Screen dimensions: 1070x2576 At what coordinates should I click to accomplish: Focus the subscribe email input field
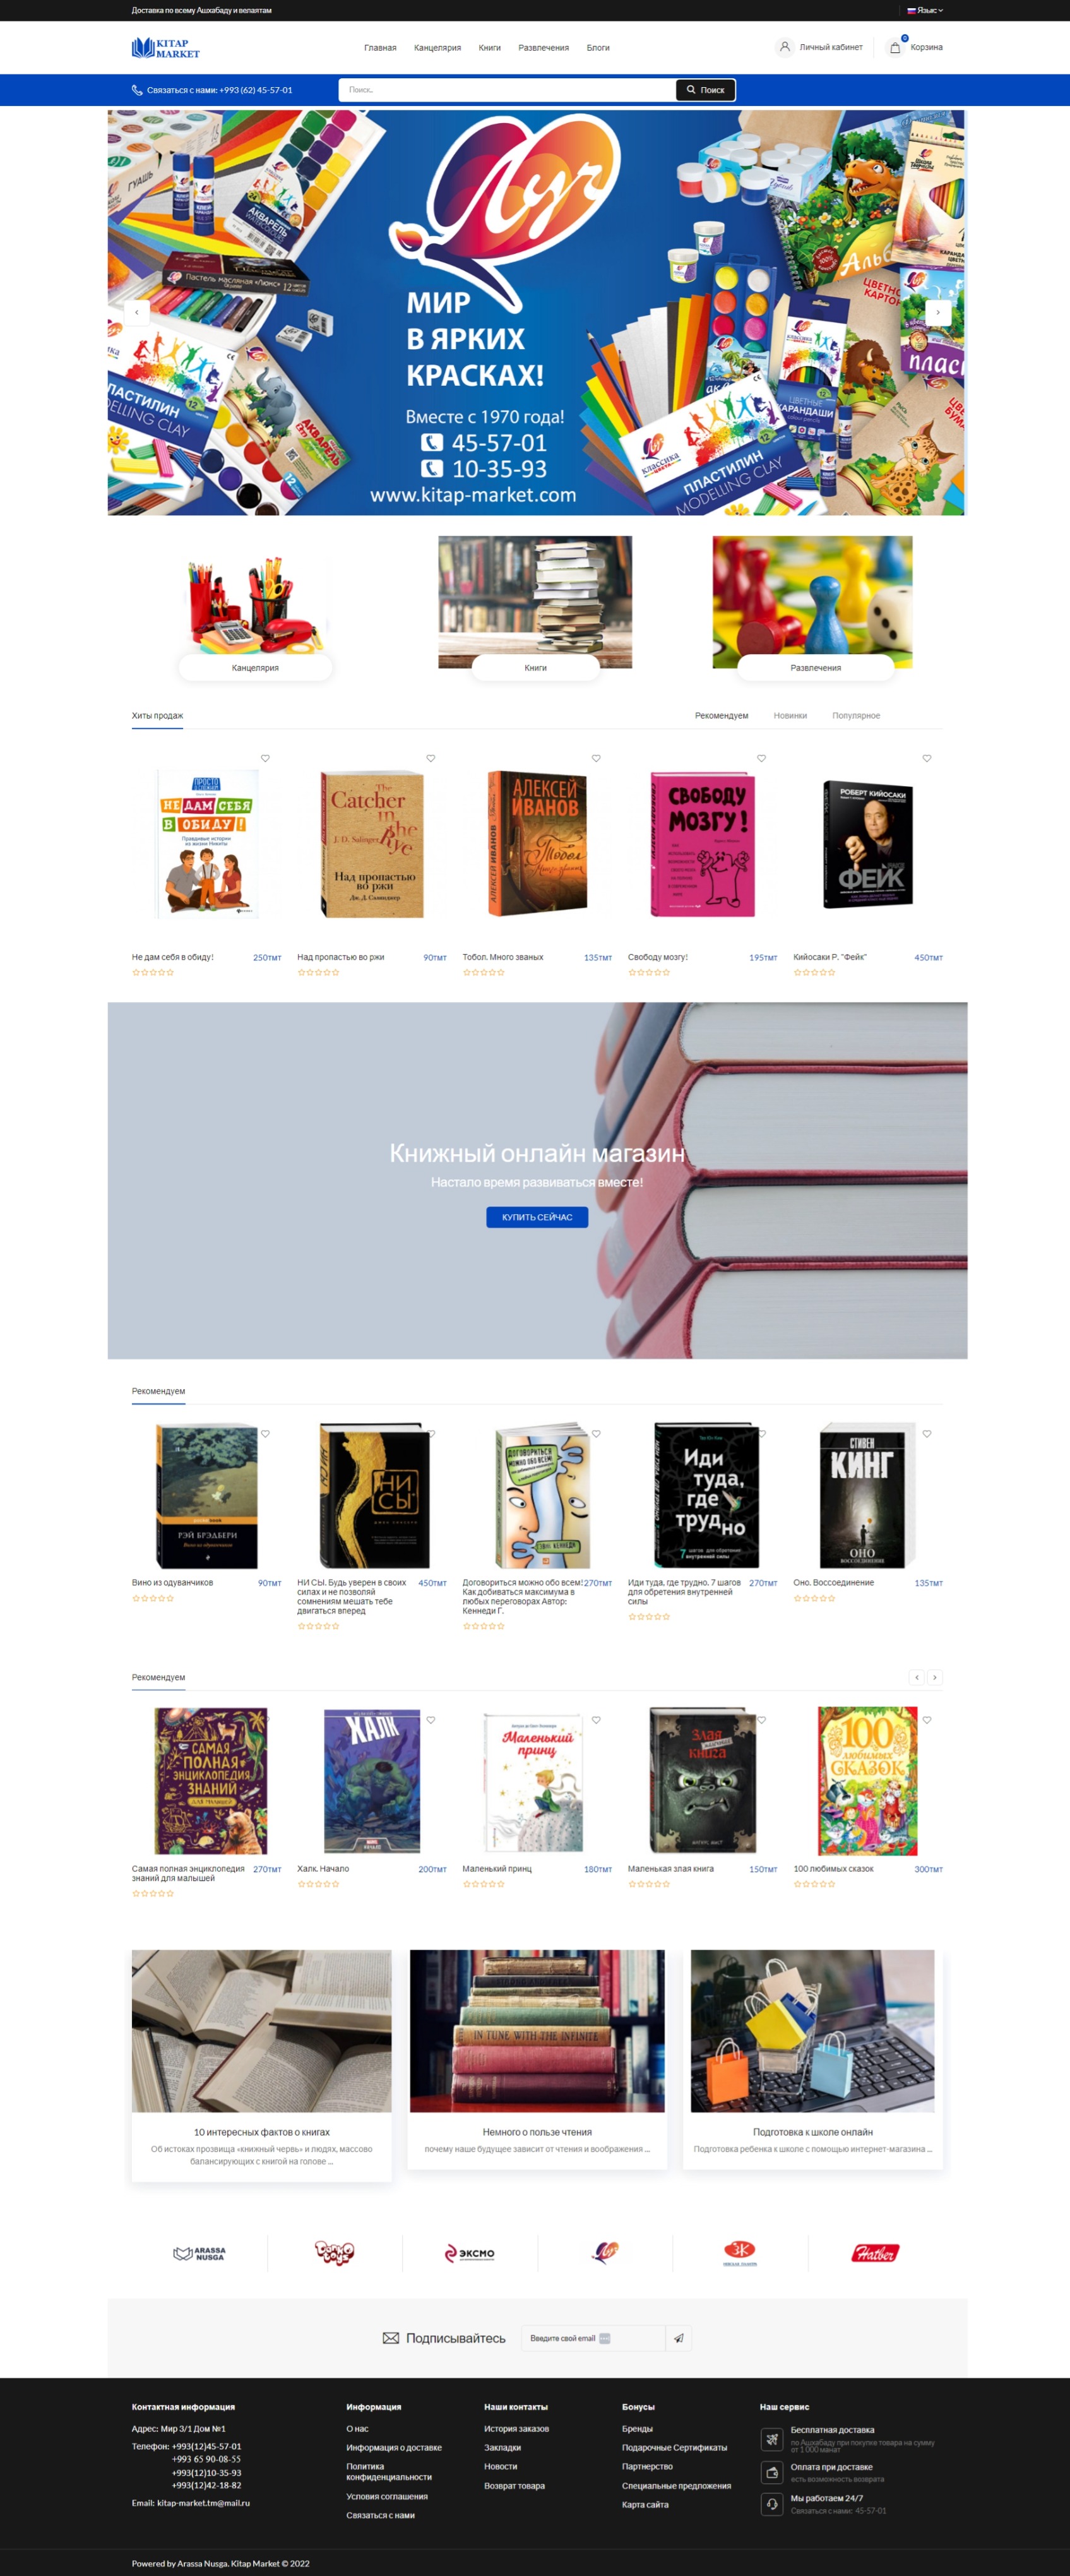click(x=593, y=2338)
